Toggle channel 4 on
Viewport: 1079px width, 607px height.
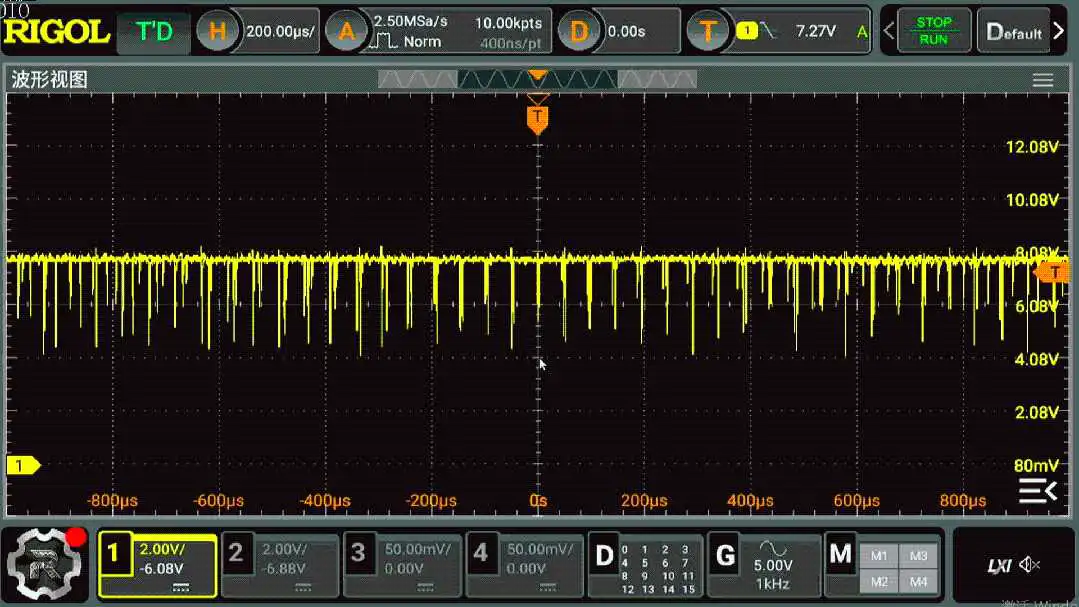coord(481,553)
